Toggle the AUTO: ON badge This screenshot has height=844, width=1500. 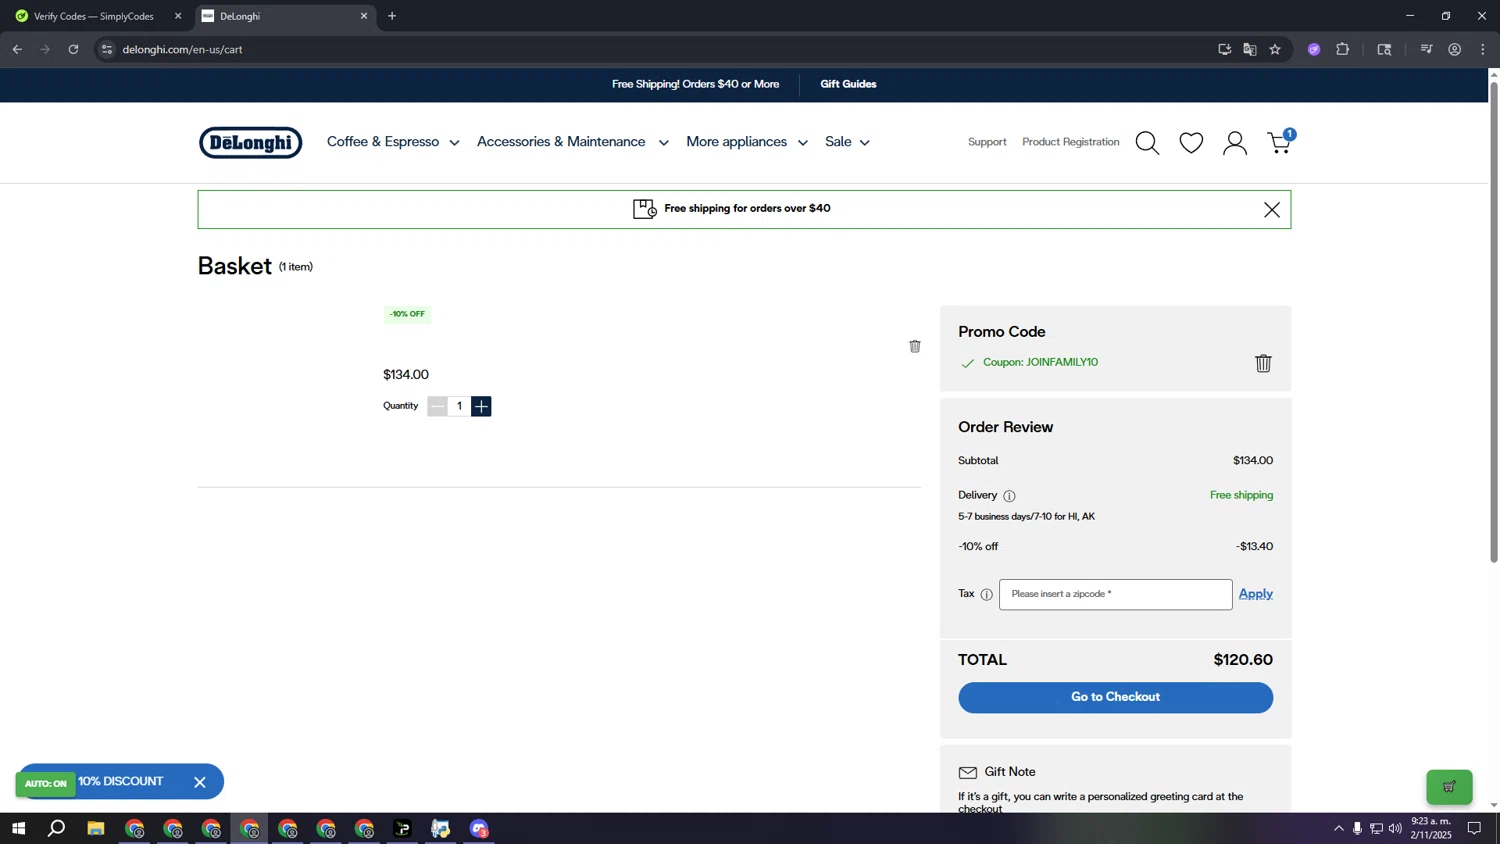tap(45, 783)
